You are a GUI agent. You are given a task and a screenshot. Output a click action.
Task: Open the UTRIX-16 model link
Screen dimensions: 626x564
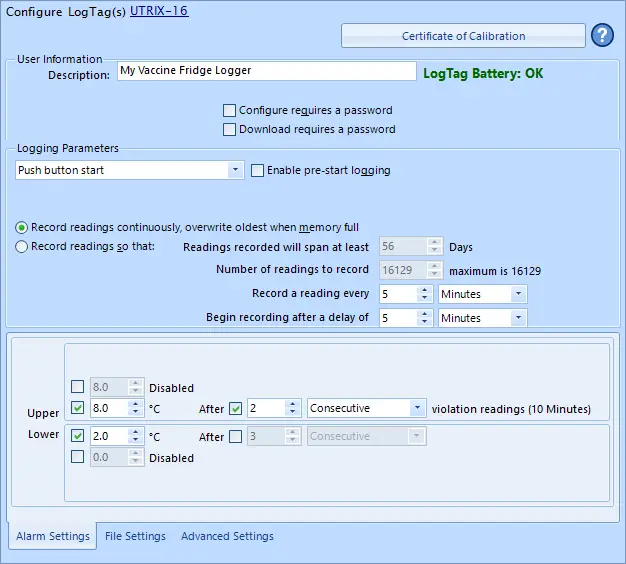[159, 11]
